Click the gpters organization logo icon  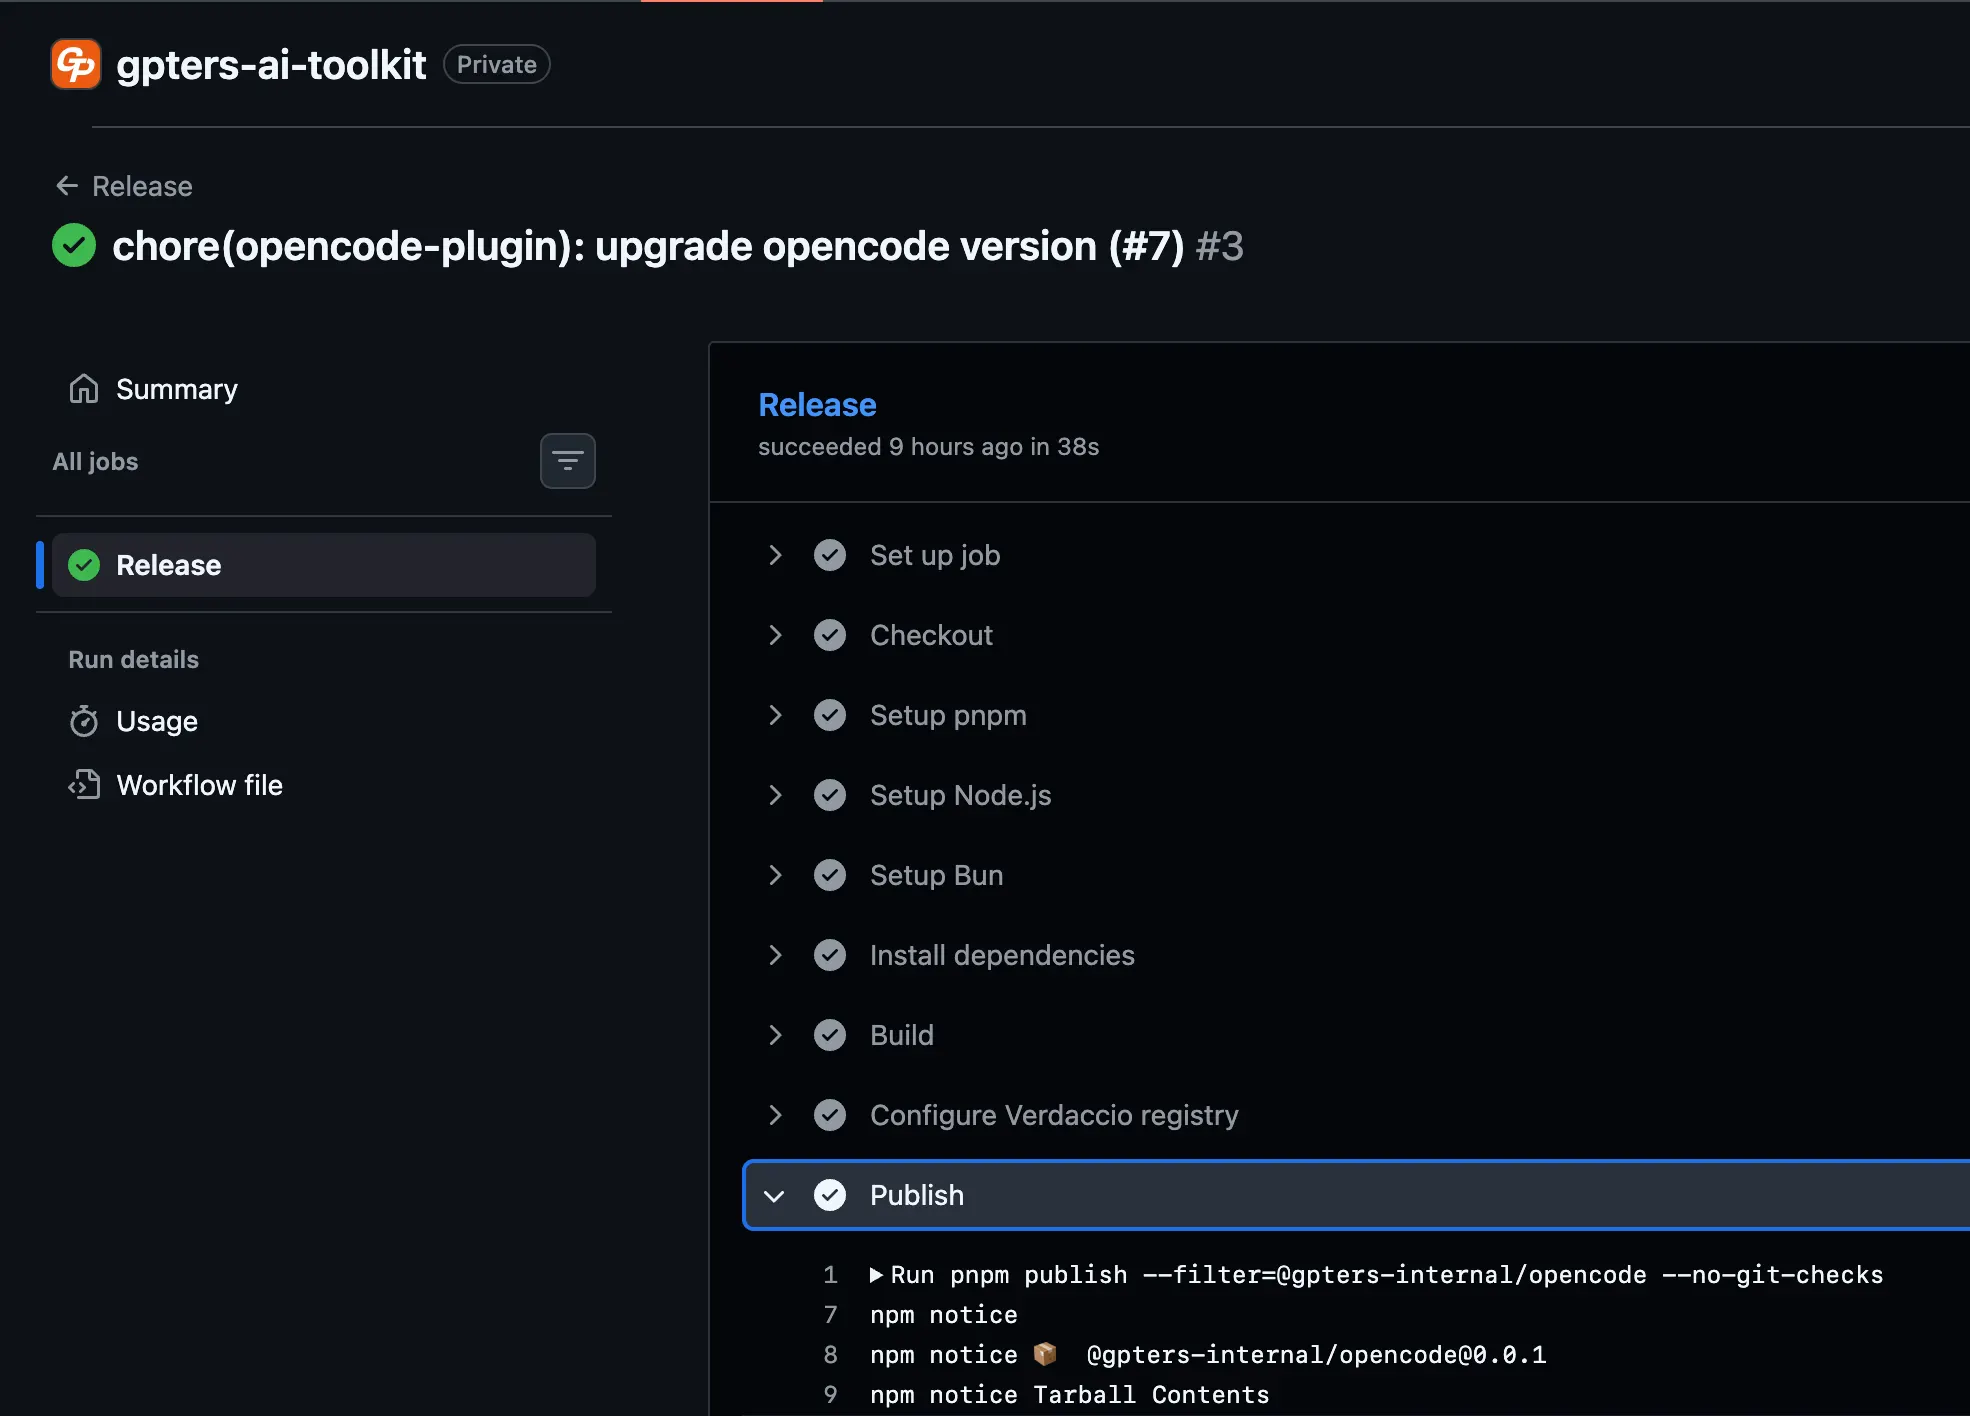pyautogui.click(x=76, y=64)
